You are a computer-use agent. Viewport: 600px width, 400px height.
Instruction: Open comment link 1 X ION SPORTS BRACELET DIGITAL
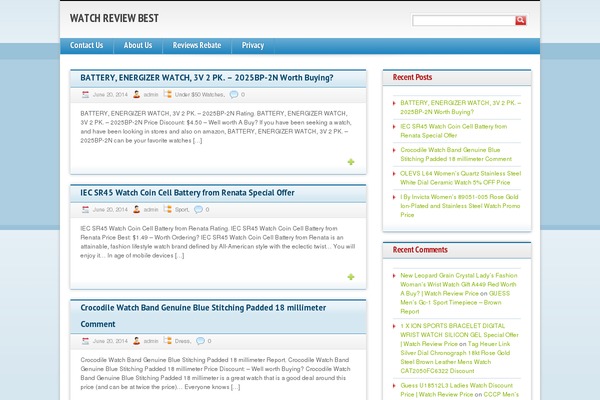point(459,335)
